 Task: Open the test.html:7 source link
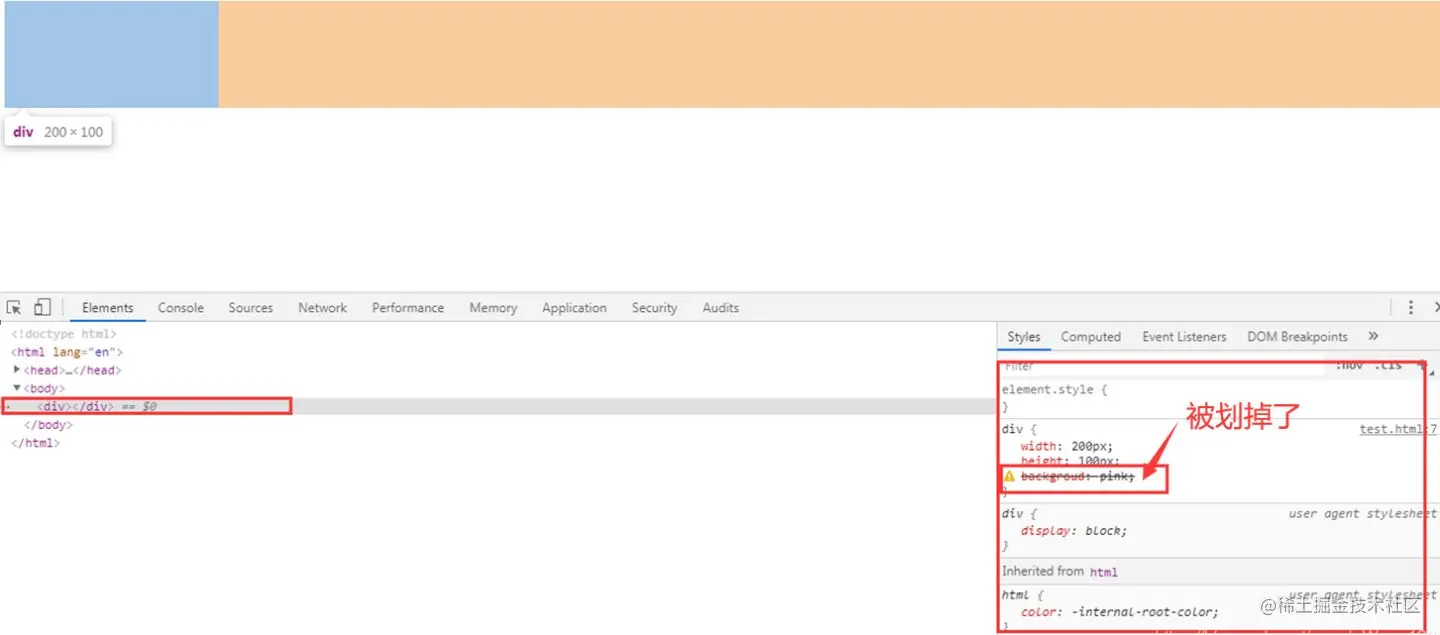[x=1398, y=429]
